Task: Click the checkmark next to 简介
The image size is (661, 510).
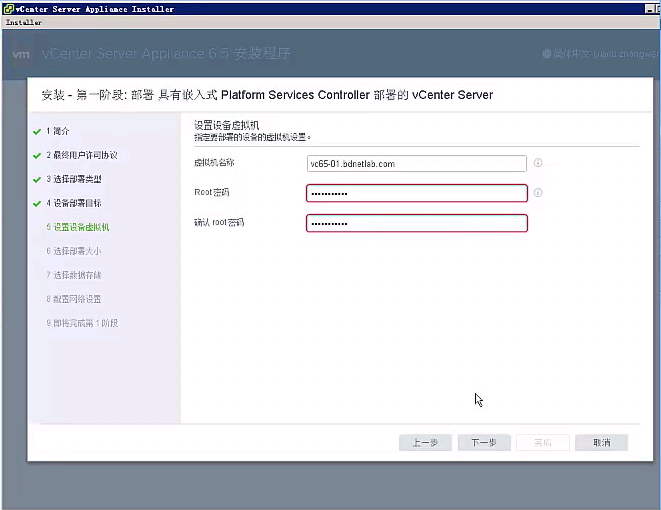Action: coord(37,132)
